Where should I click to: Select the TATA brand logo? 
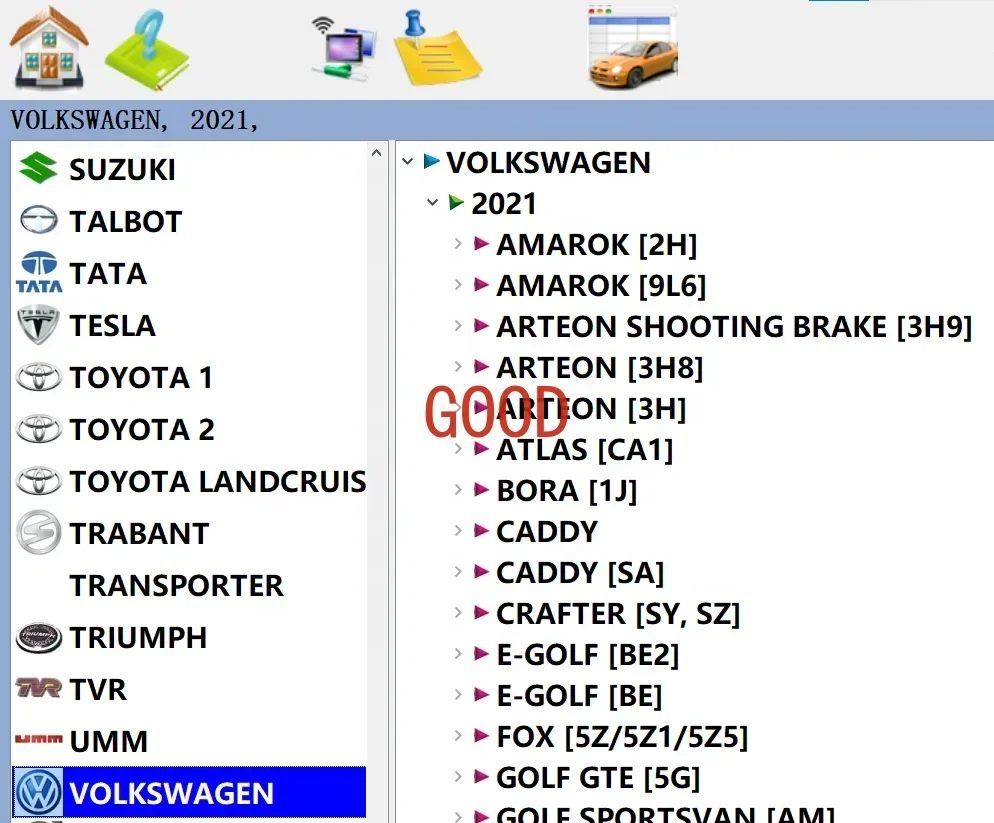39,273
